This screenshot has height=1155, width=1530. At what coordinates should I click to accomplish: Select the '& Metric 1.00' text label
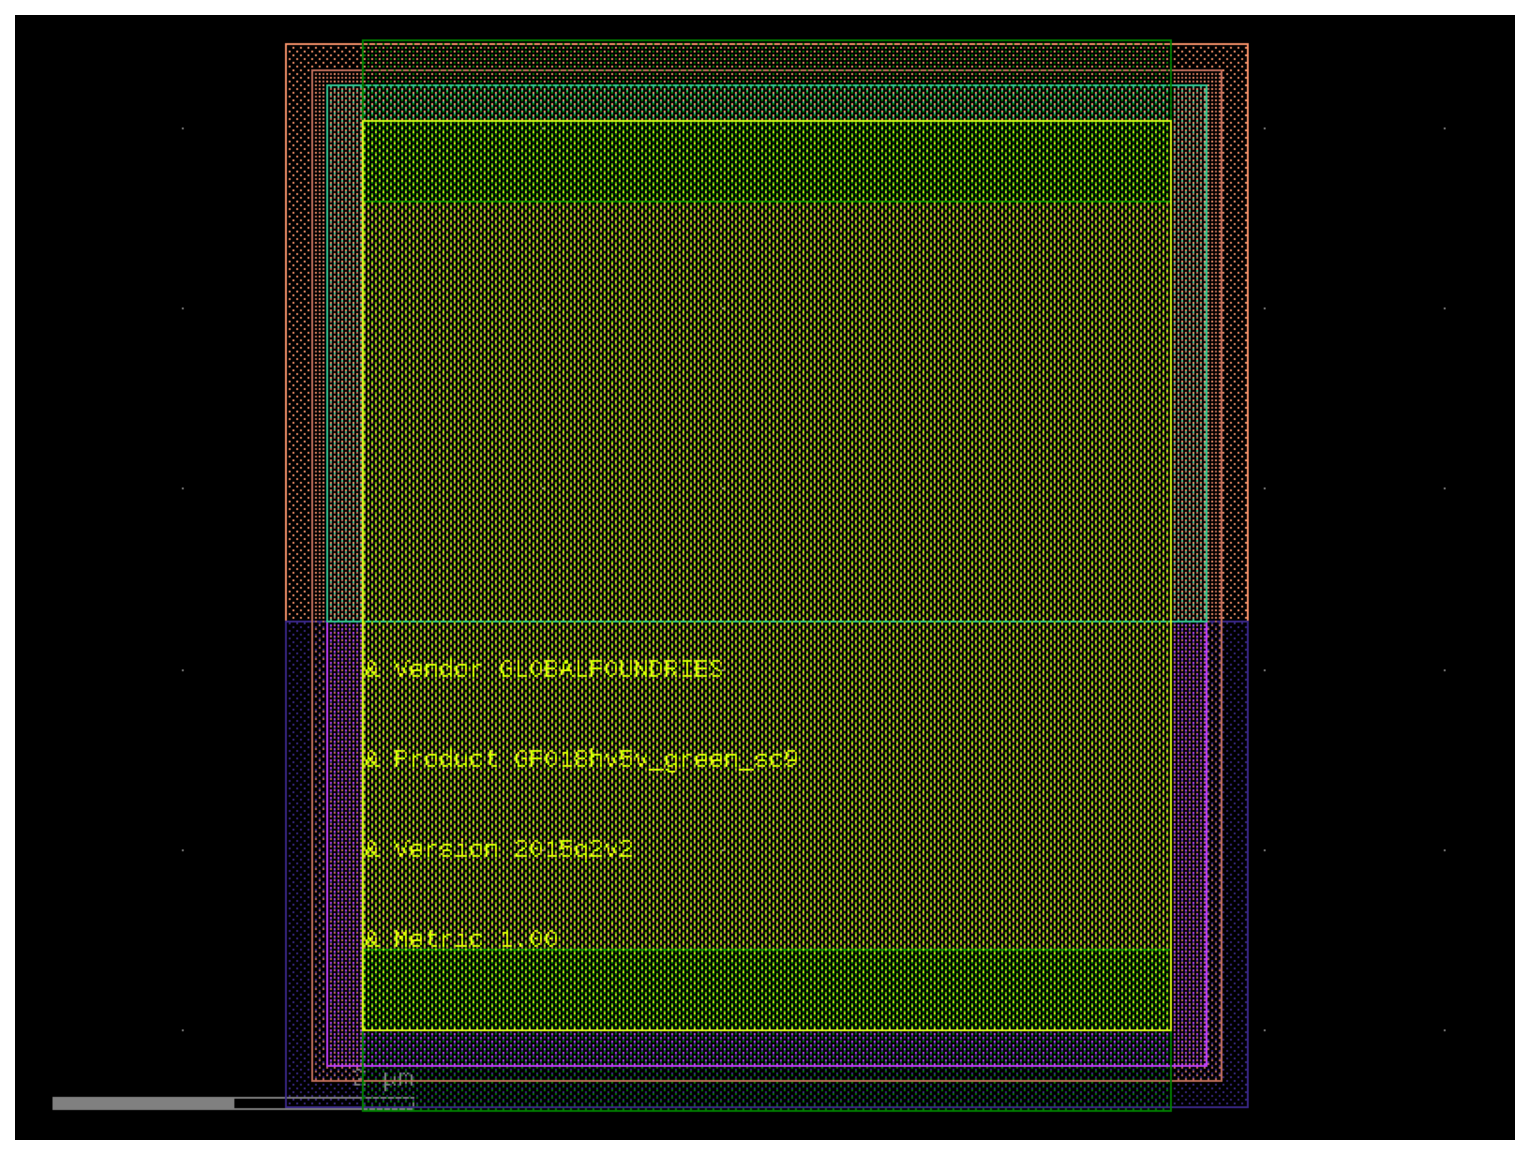coord(460,939)
